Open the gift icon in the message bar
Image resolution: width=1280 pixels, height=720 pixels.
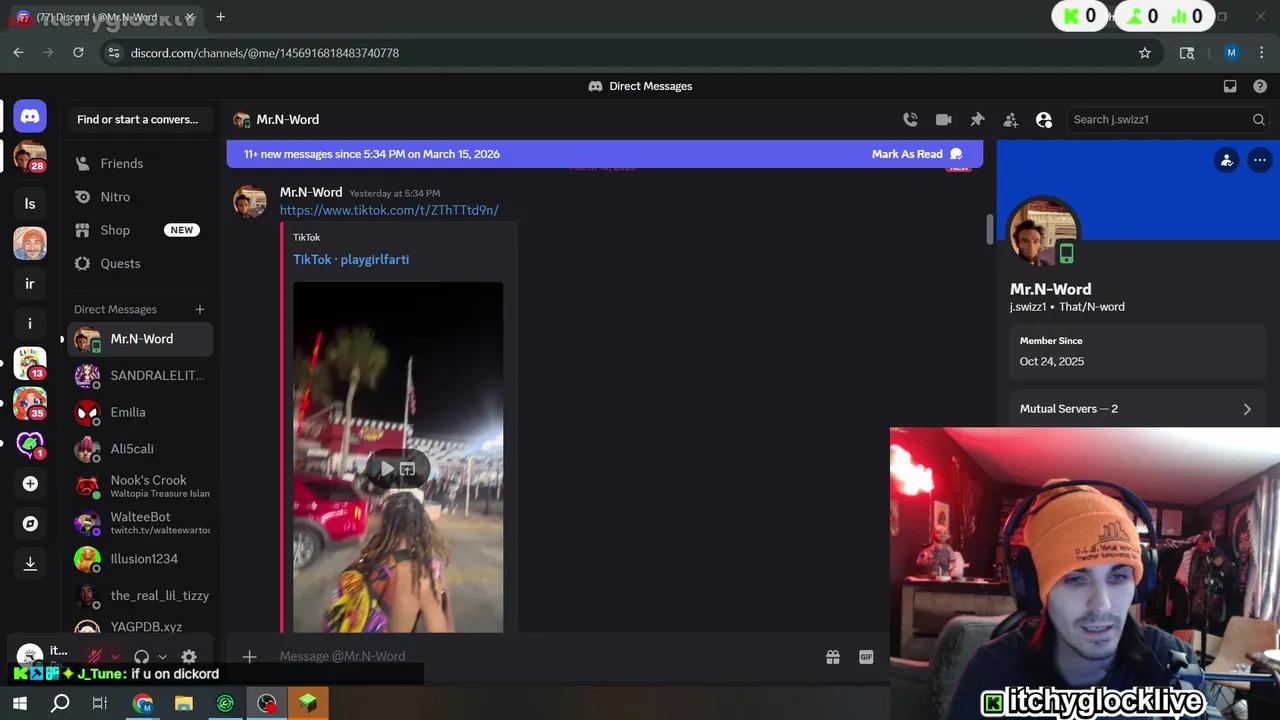pos(832,657)
